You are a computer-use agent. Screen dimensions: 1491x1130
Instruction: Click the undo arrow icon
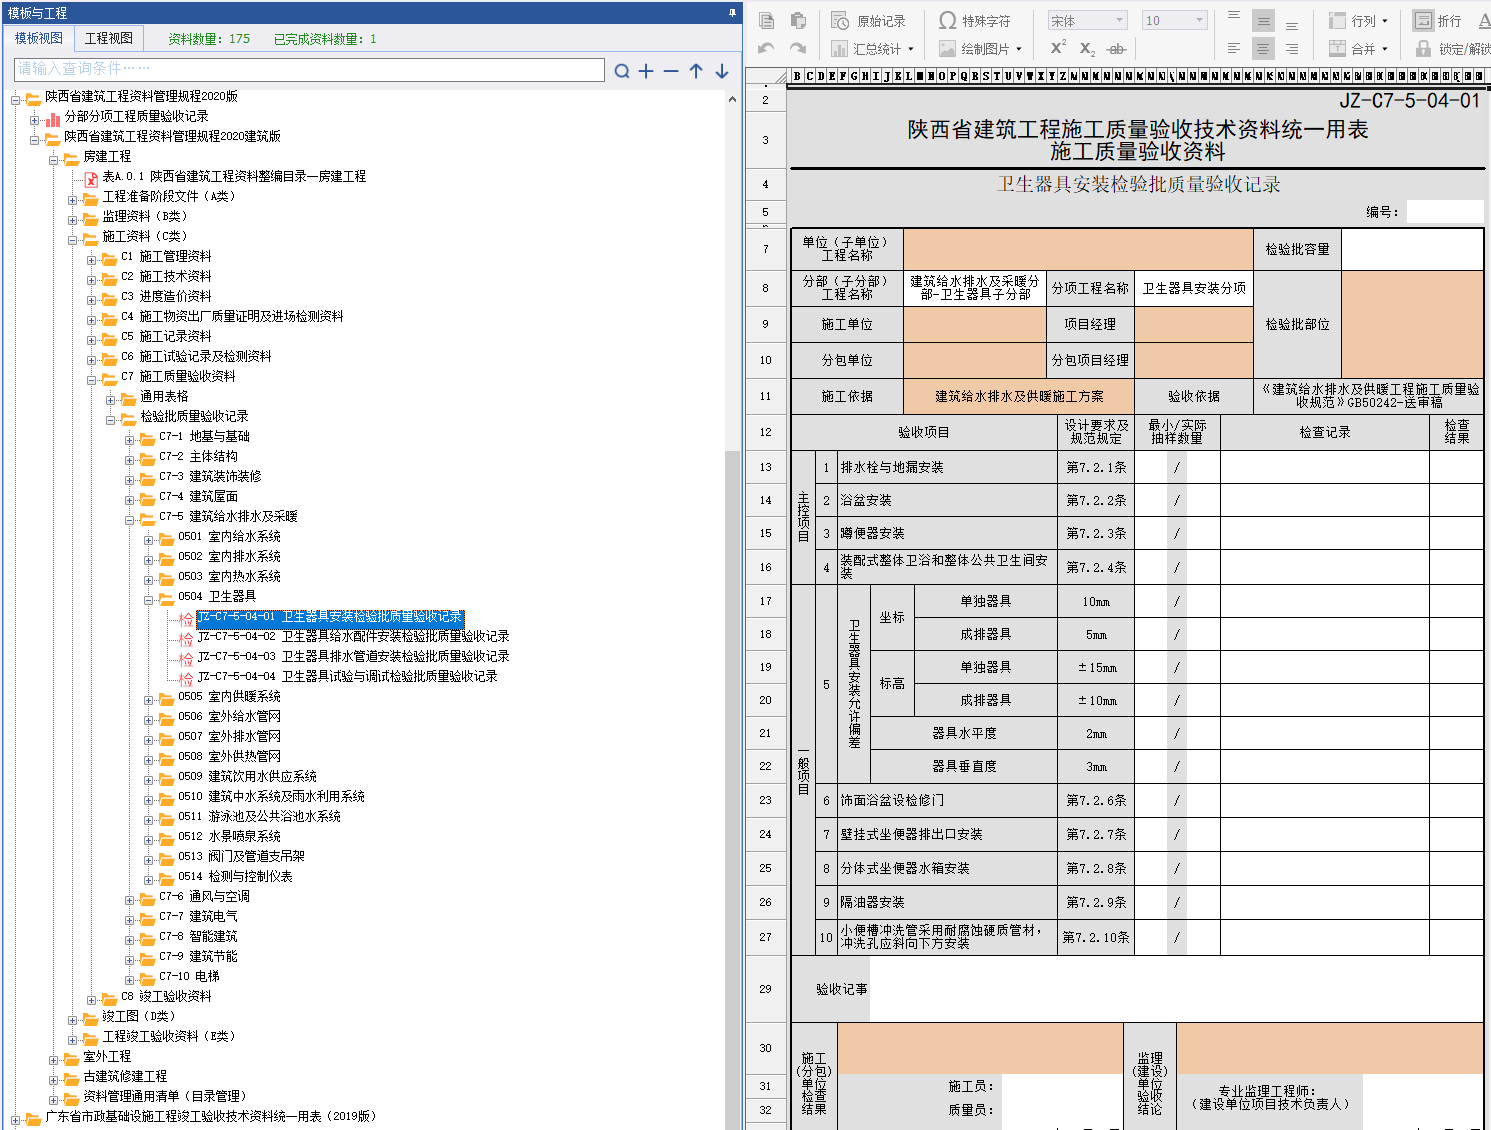766,48
